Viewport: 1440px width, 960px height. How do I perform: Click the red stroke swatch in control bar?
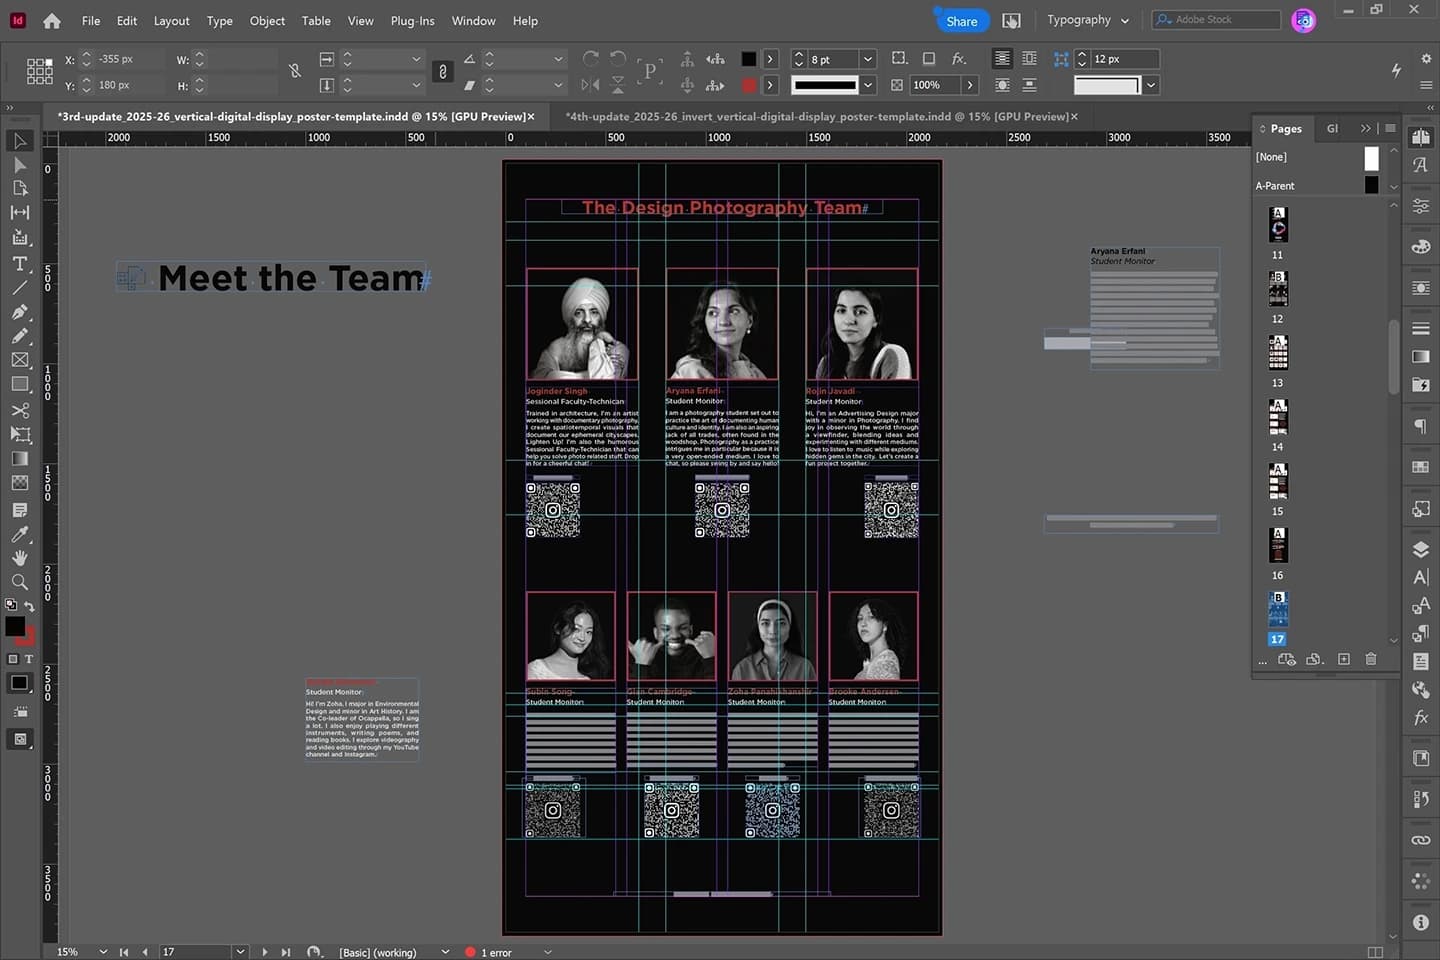pos(749,85)
